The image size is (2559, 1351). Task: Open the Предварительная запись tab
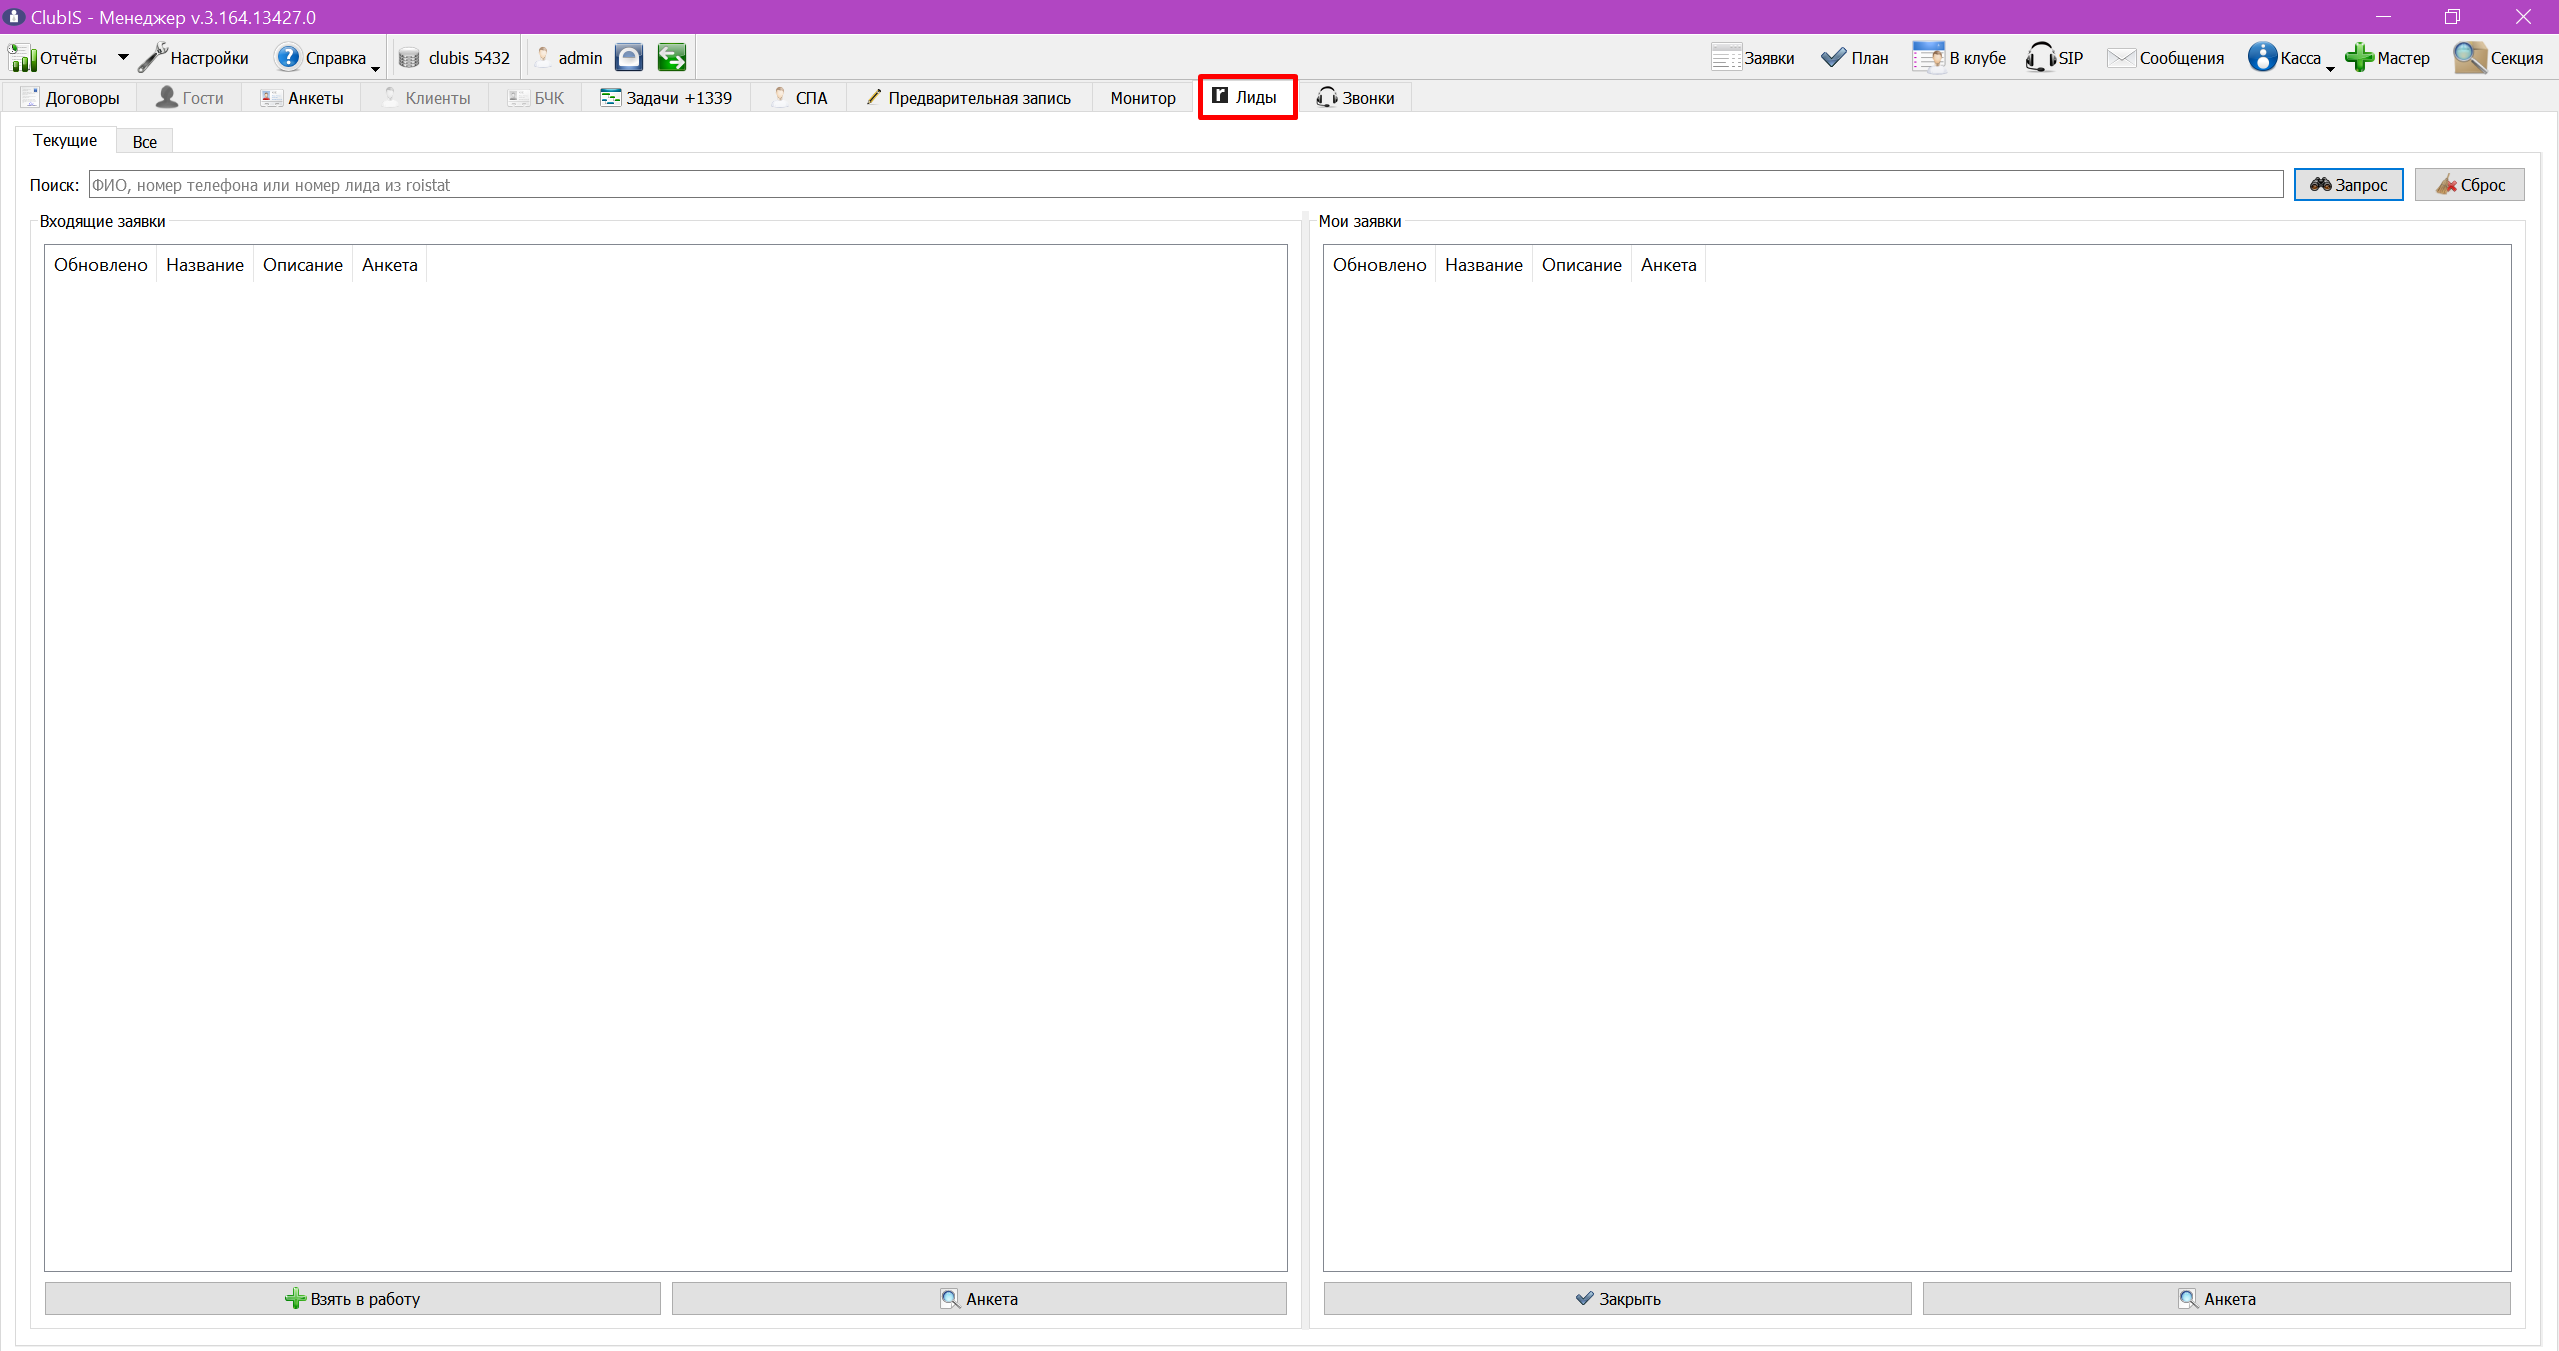969,98
